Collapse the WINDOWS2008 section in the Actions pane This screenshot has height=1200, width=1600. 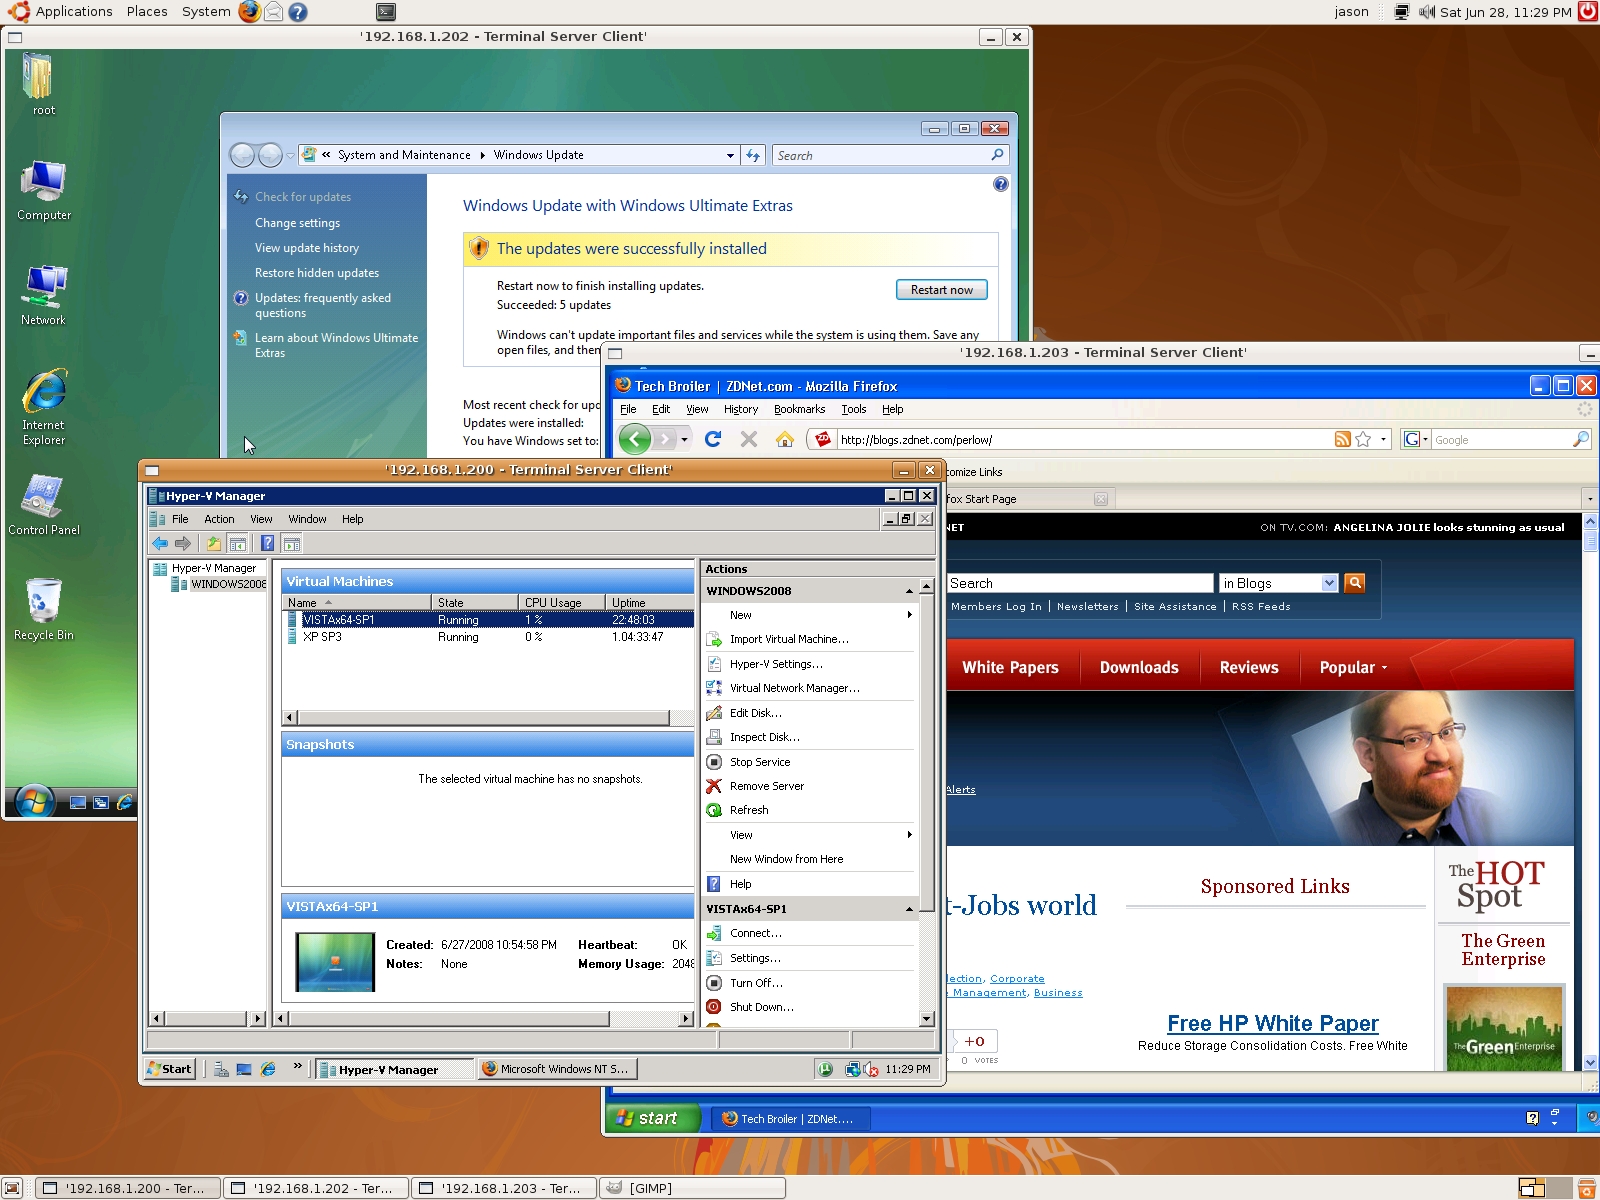pyautogui.click(x=909, y=591)
